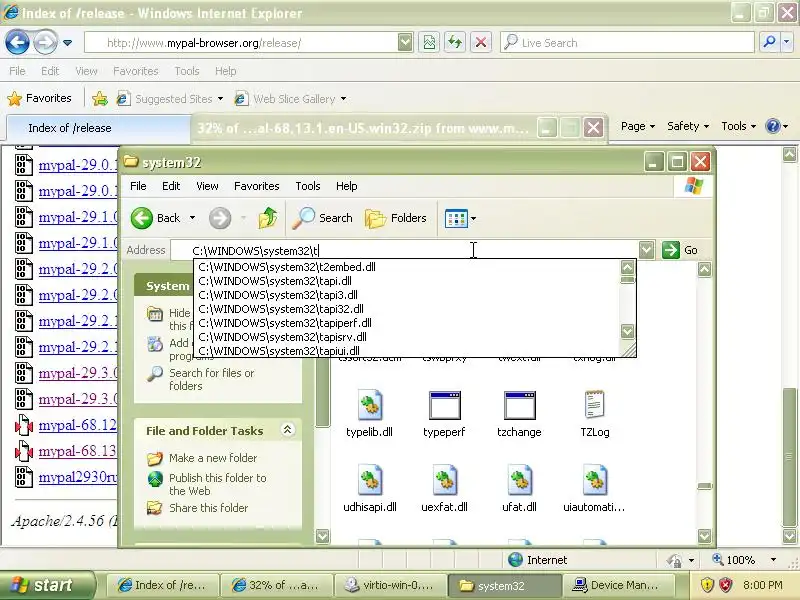This screenshot has height=600, width=800.
Task: Go up one folder level icon
Action: point(268,218)
